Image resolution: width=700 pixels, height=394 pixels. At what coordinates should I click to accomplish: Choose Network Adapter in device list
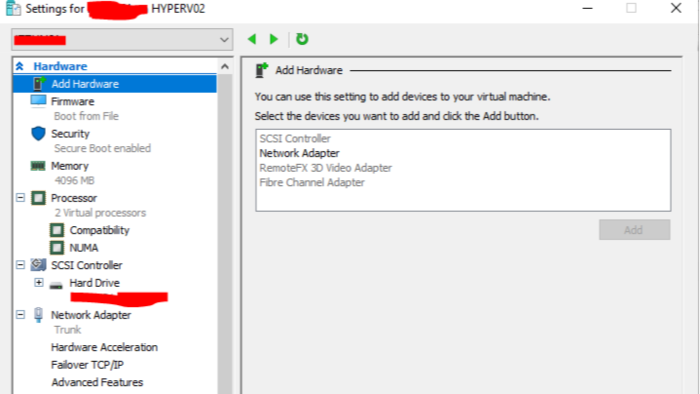pyautogui.click(x=300, y=153)
